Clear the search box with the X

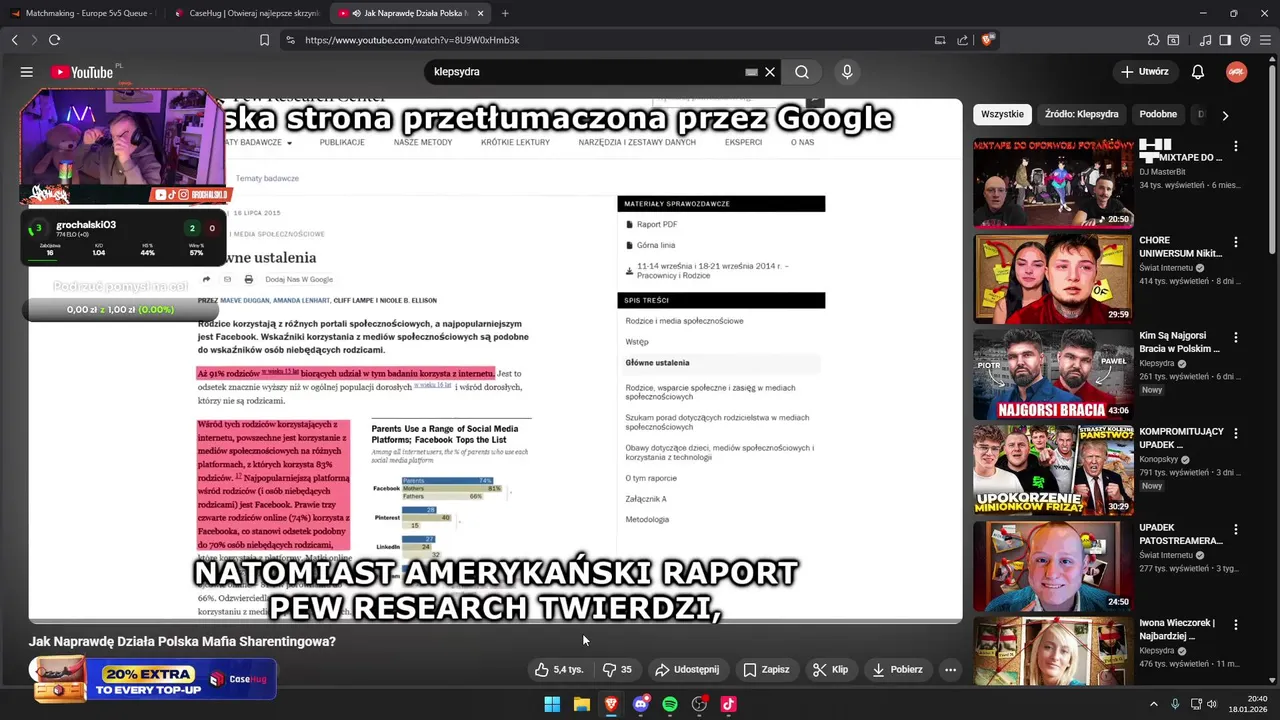pyautogui.click(x=770, y=72)
